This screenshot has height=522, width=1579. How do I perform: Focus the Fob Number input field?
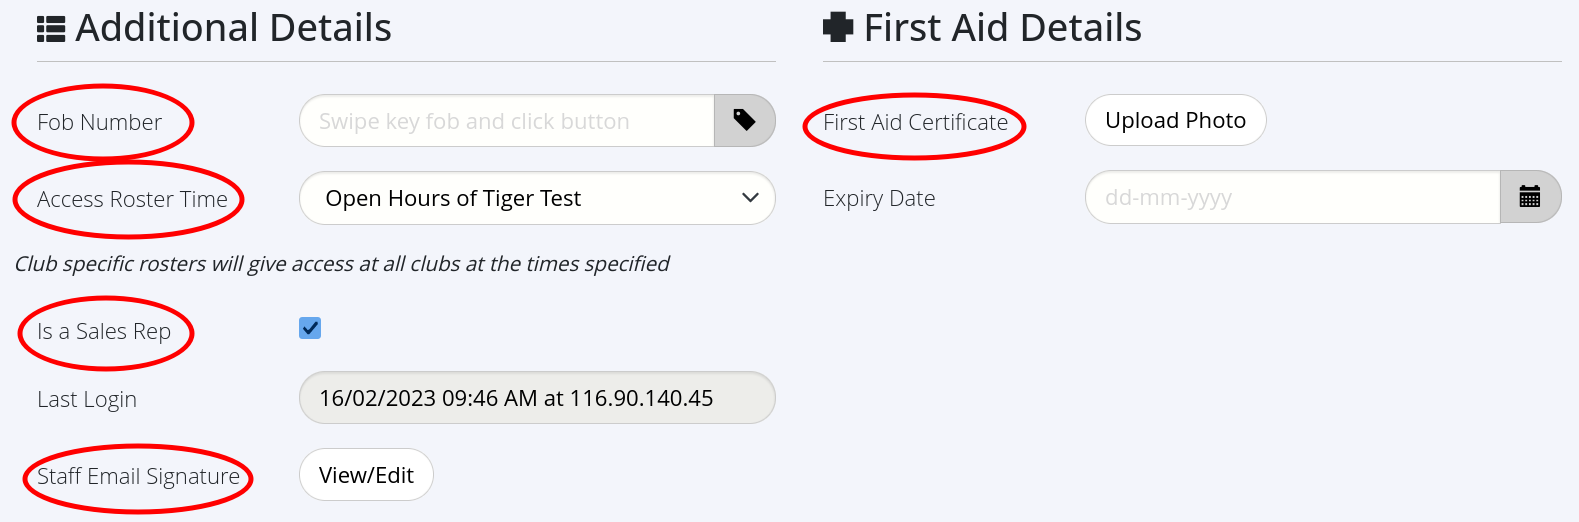click(x=506, y=121)
